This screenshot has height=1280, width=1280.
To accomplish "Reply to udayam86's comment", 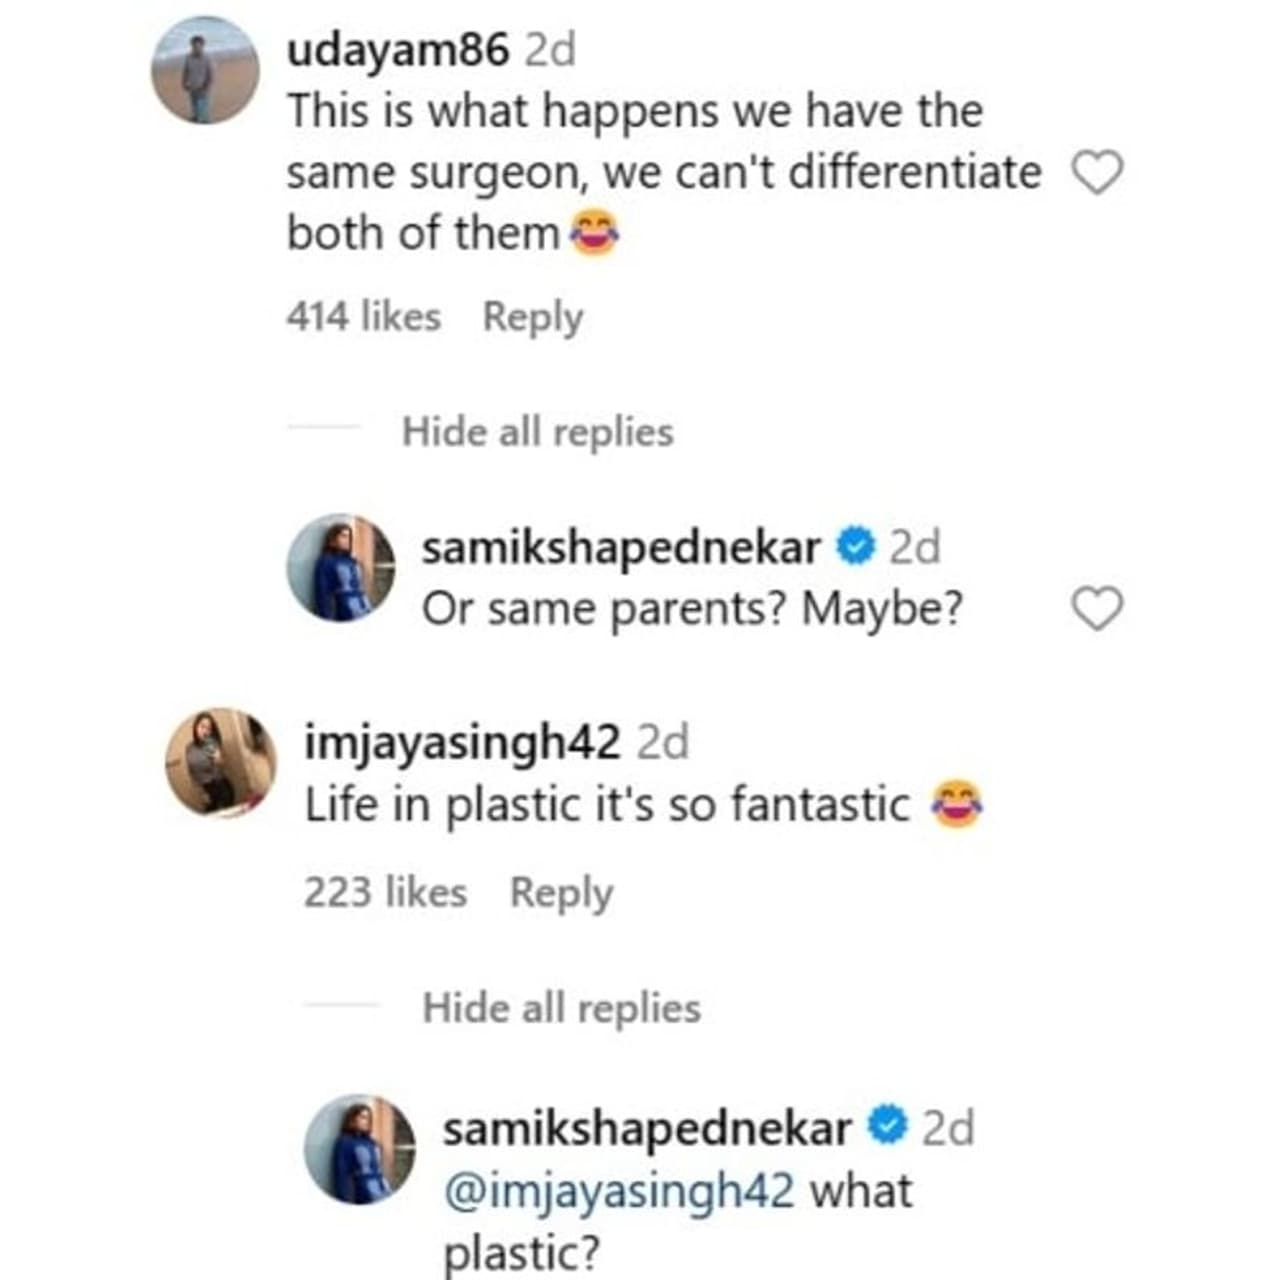I will click(533, 317).
